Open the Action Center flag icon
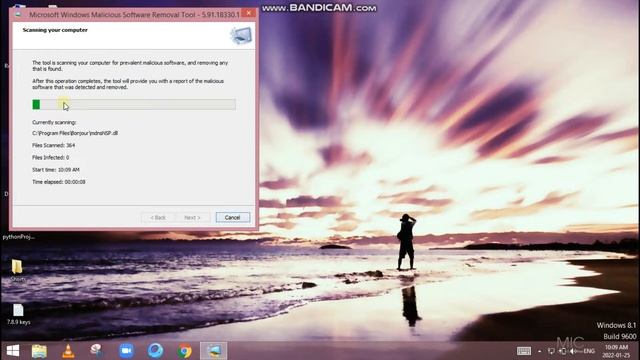The height and width of the screenshot is (360, 640). 551,351
